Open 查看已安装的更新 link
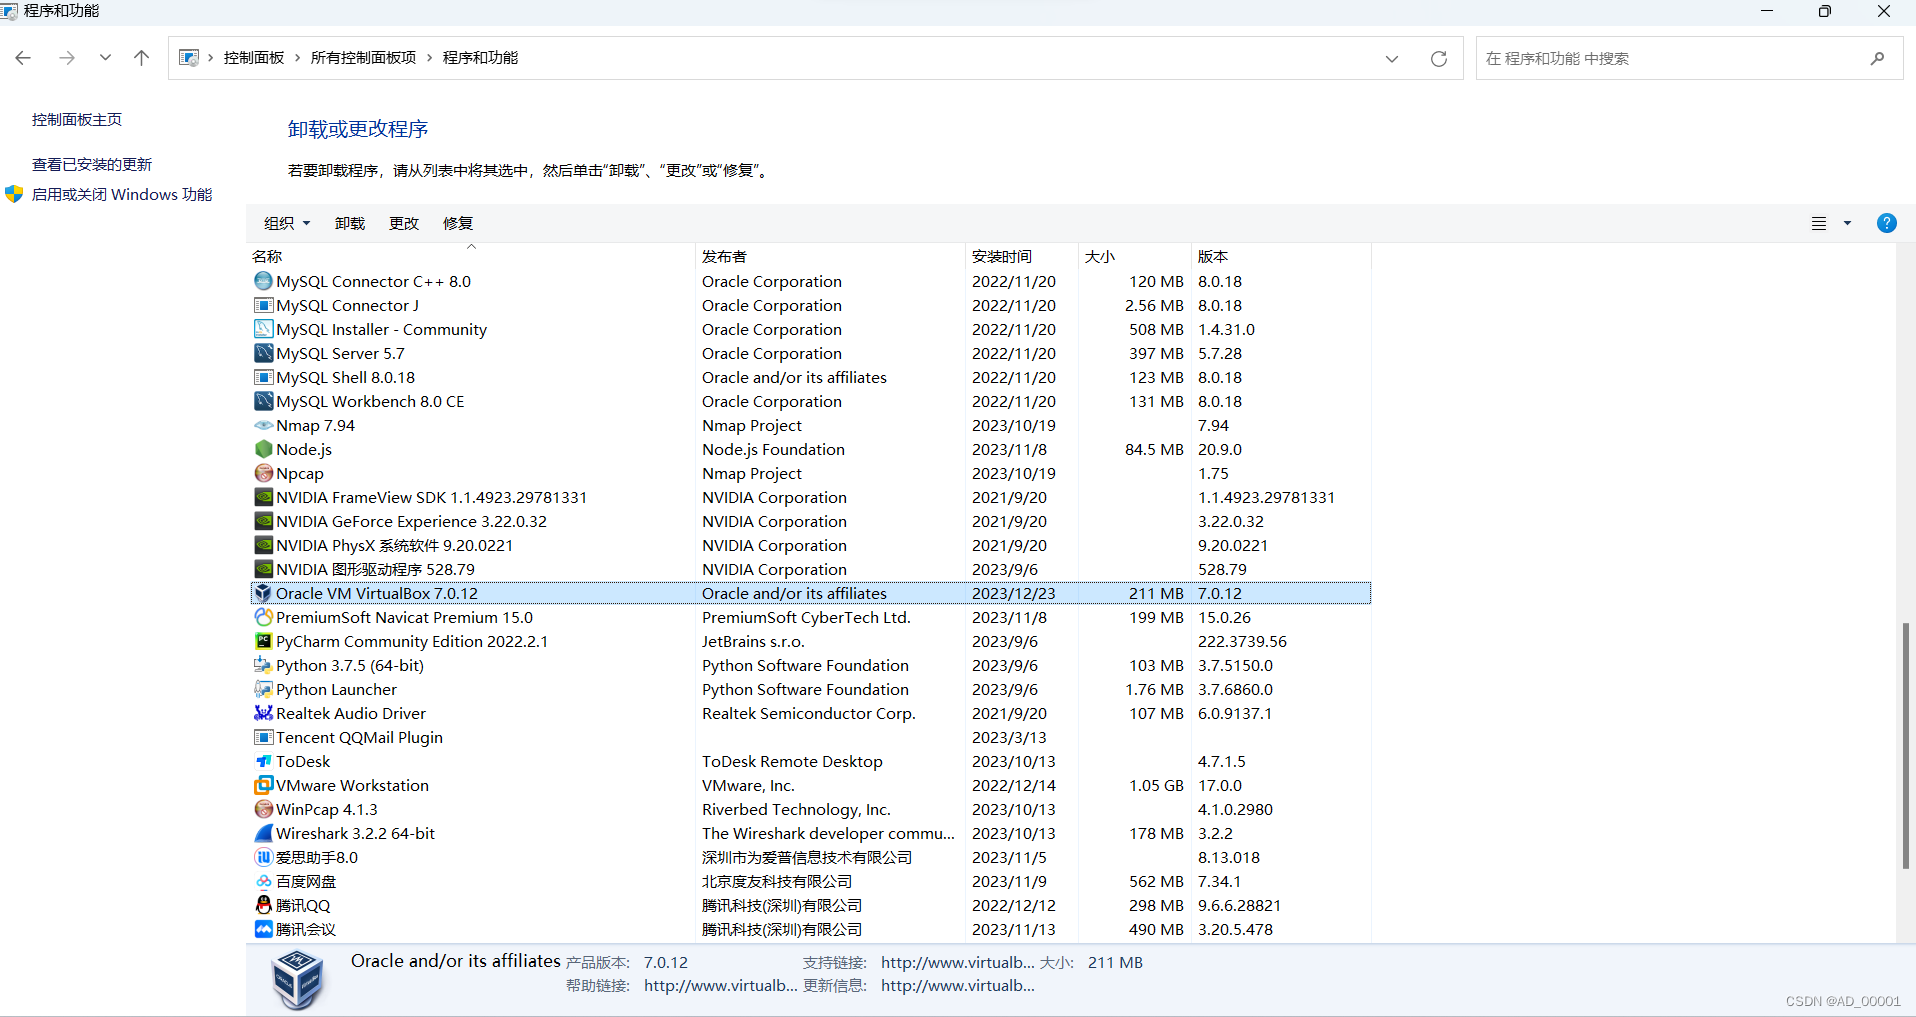This screenshot has height=1017, width=1916. [x=92, y=164]
